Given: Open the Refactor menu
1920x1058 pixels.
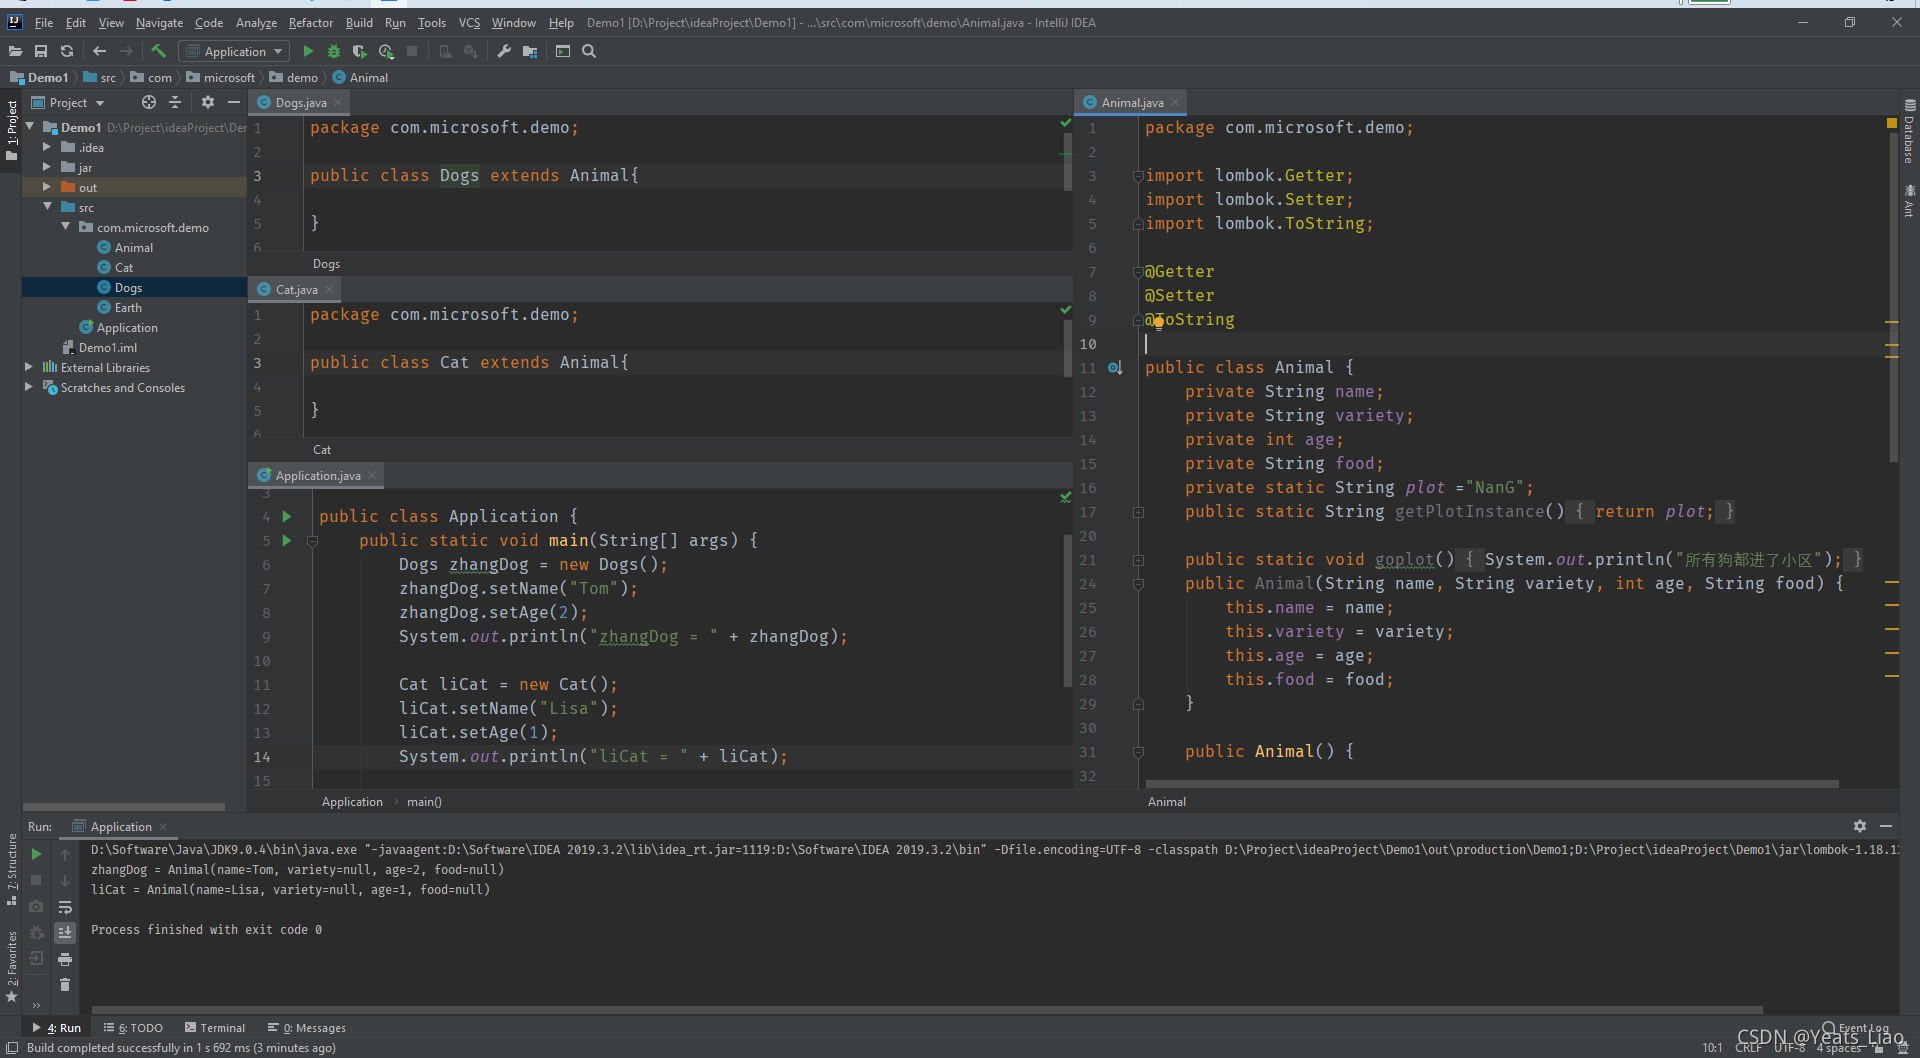Looking at the screenshot, I should (310, 22).
